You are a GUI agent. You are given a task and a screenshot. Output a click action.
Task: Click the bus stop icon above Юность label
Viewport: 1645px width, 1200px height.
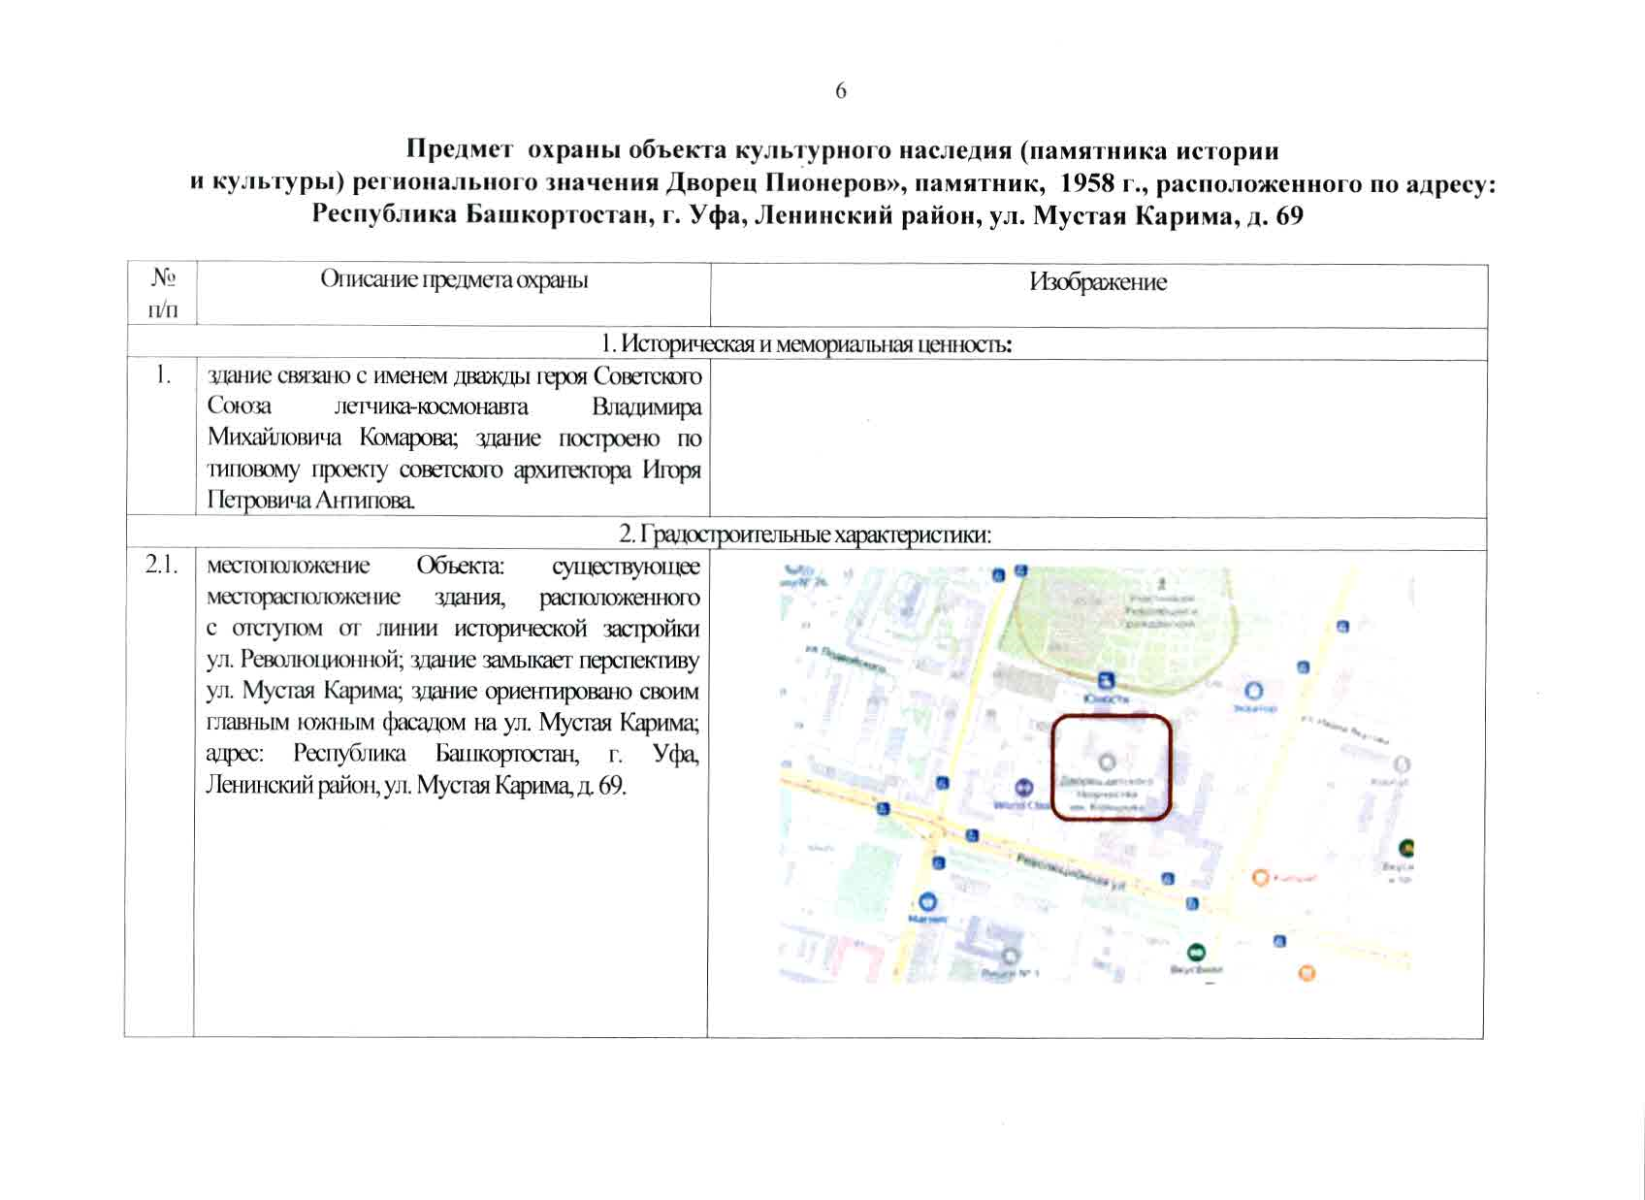(1106, 680)
